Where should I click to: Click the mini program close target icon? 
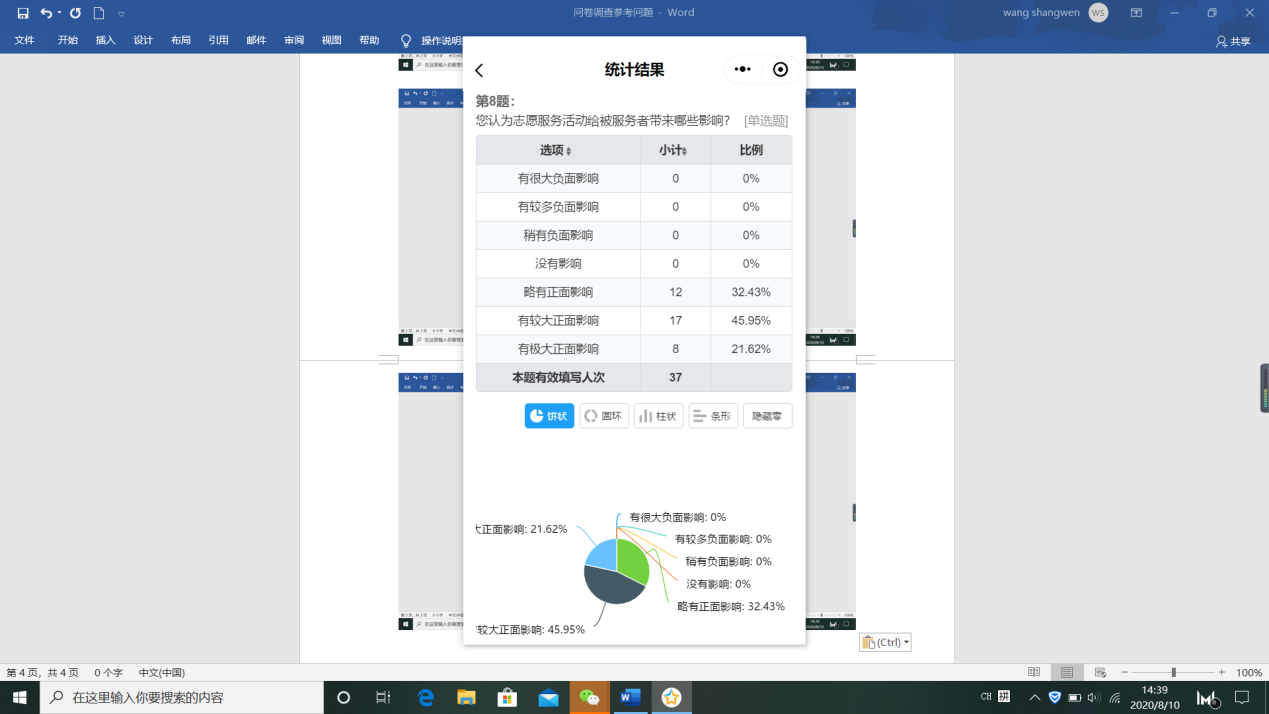[781, 69]
